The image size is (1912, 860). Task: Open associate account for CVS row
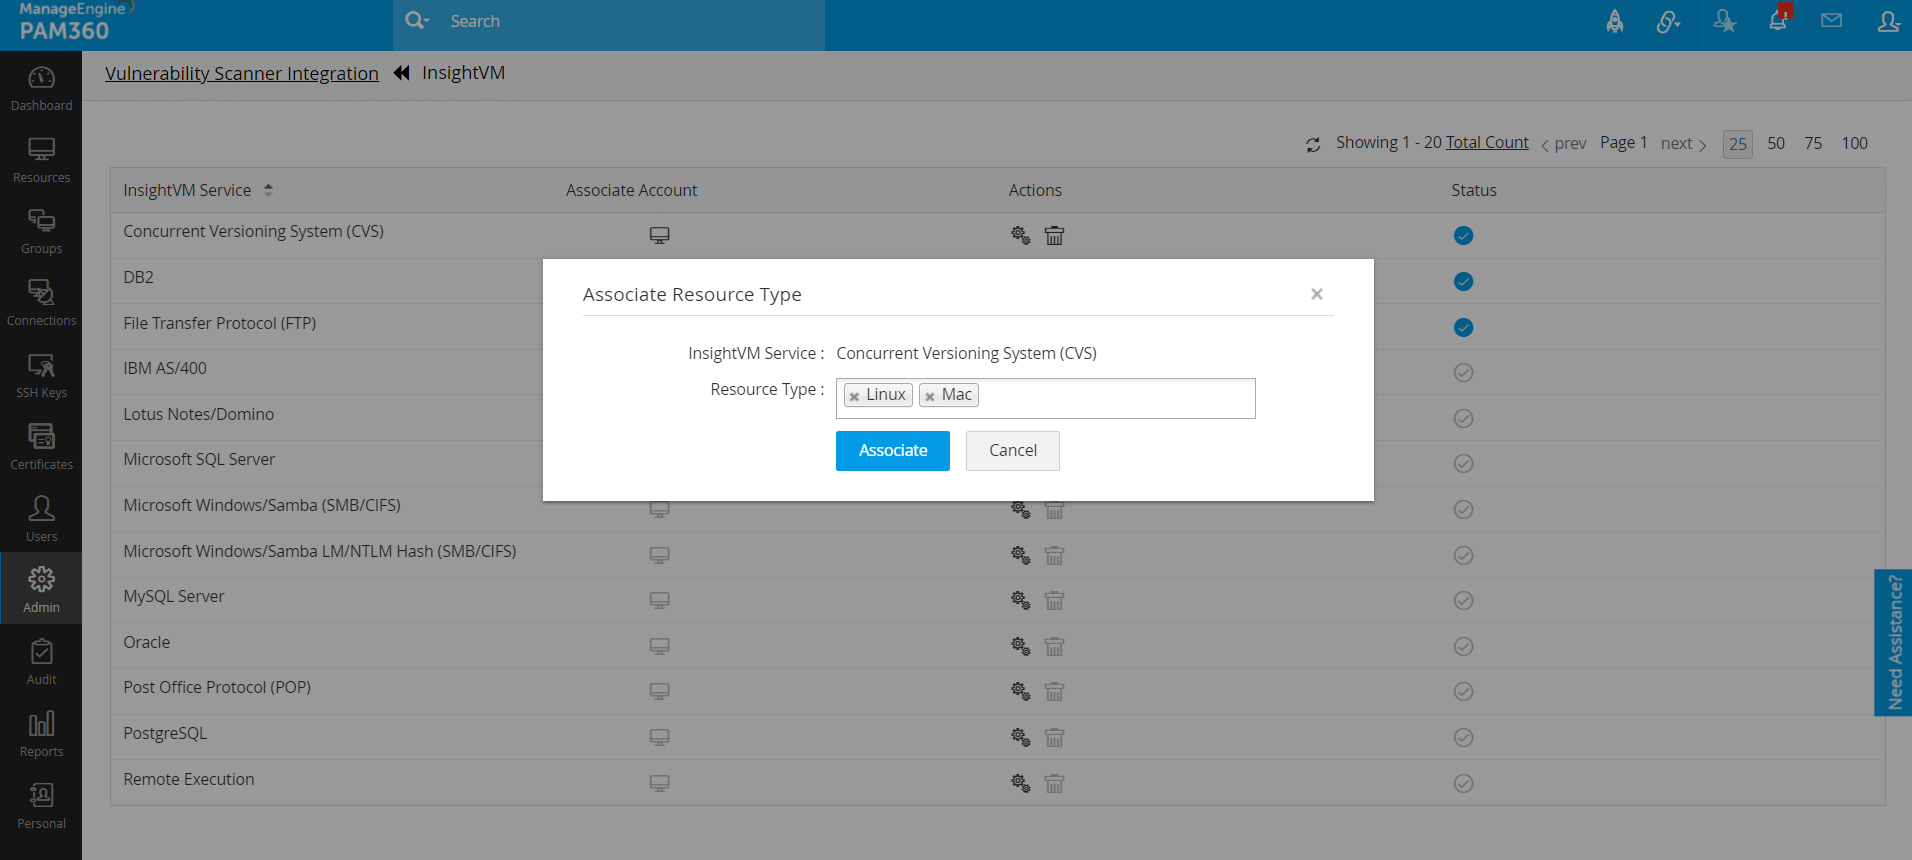(659, 236)
